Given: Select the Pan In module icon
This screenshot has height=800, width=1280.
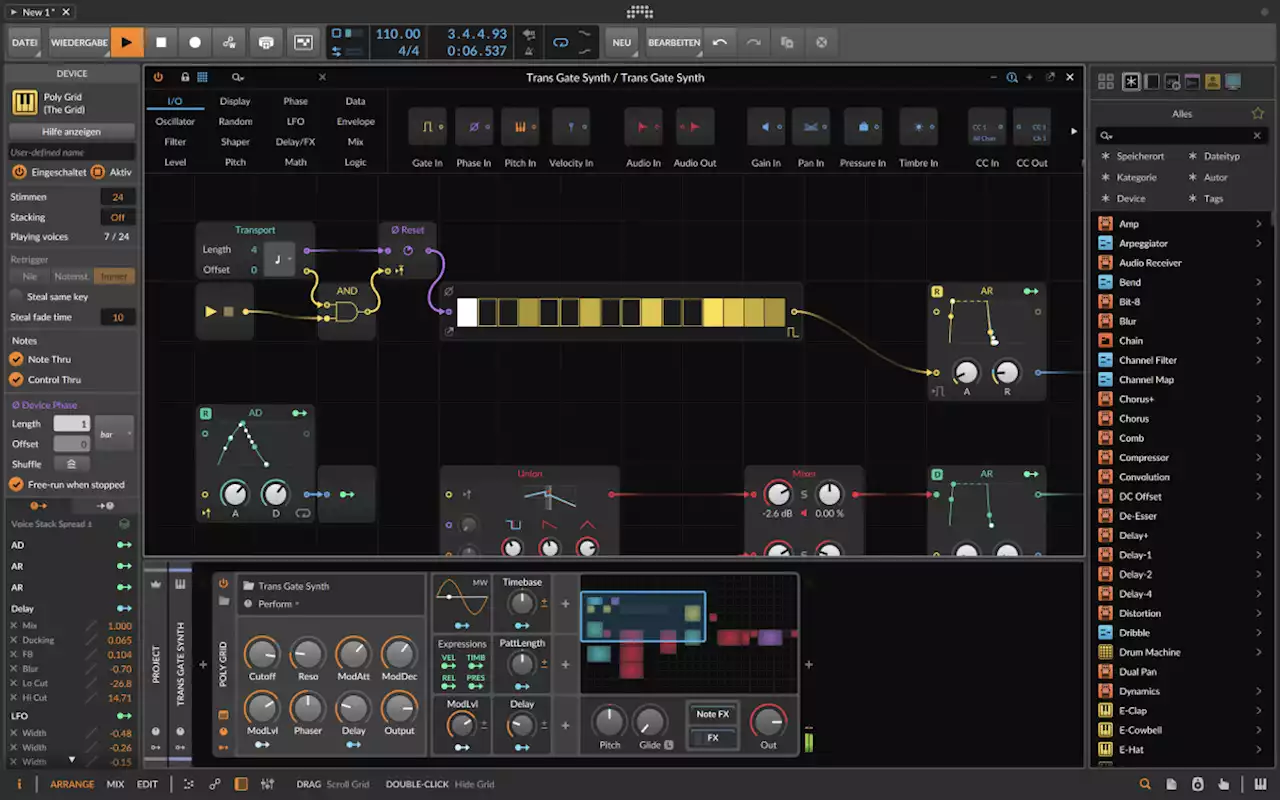Looking at the screenshot, I should (x=811, y=127).
